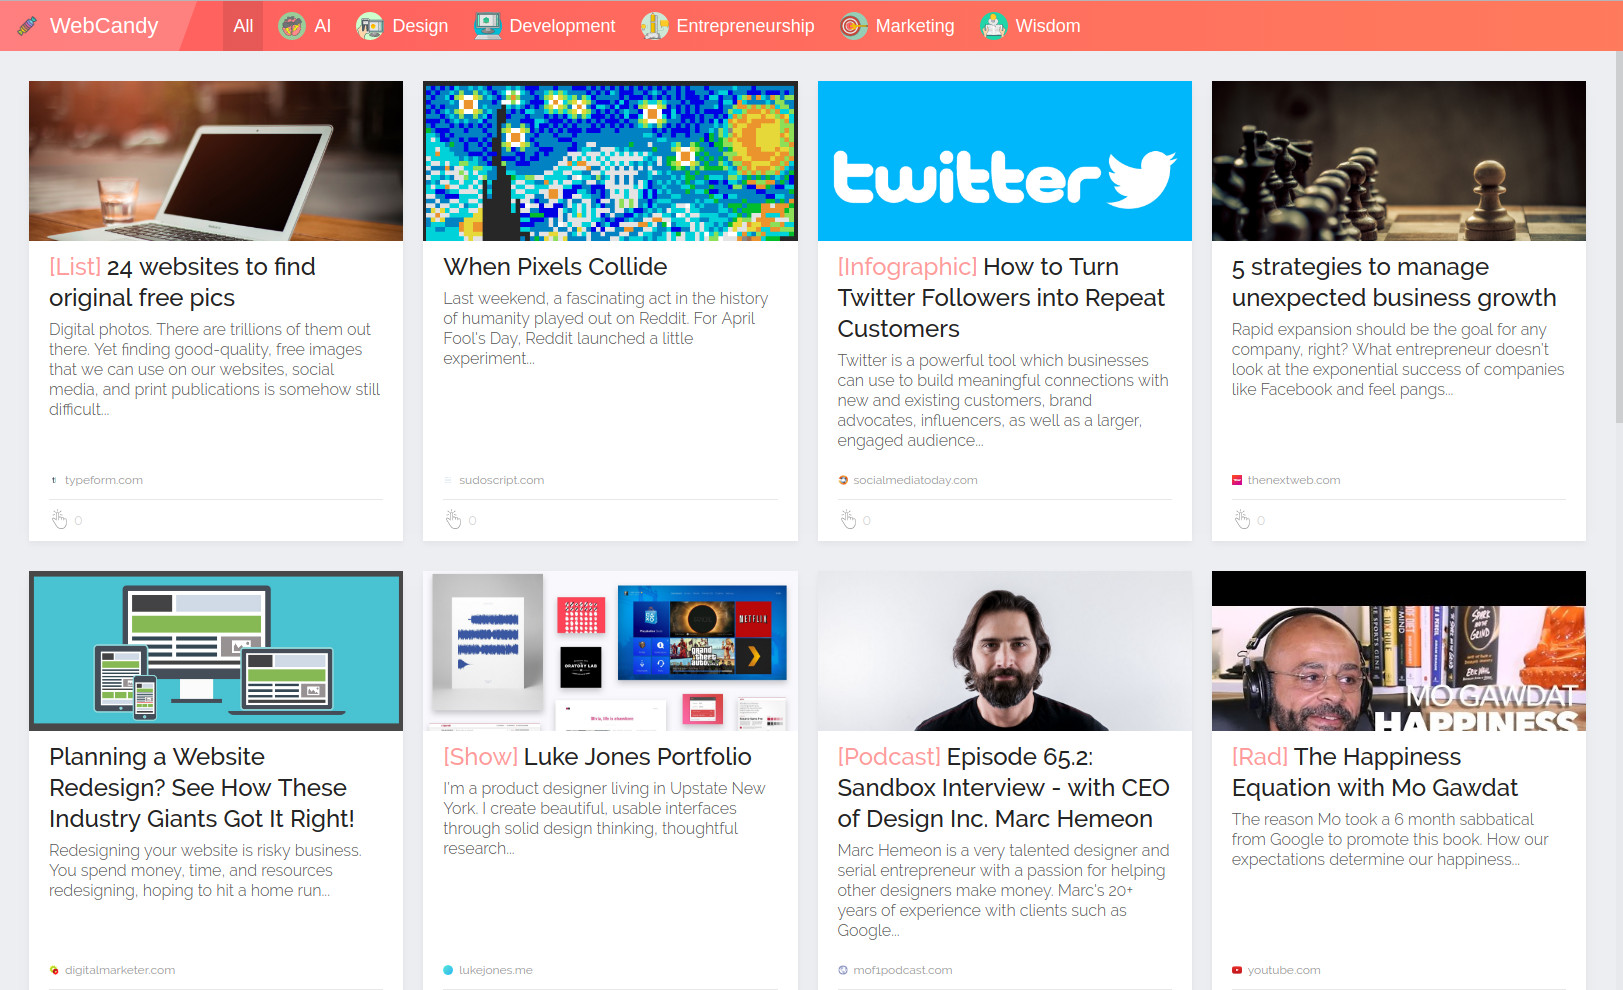
Task: Click the WebCandy pencil logo icon
Action: [27, 25]
